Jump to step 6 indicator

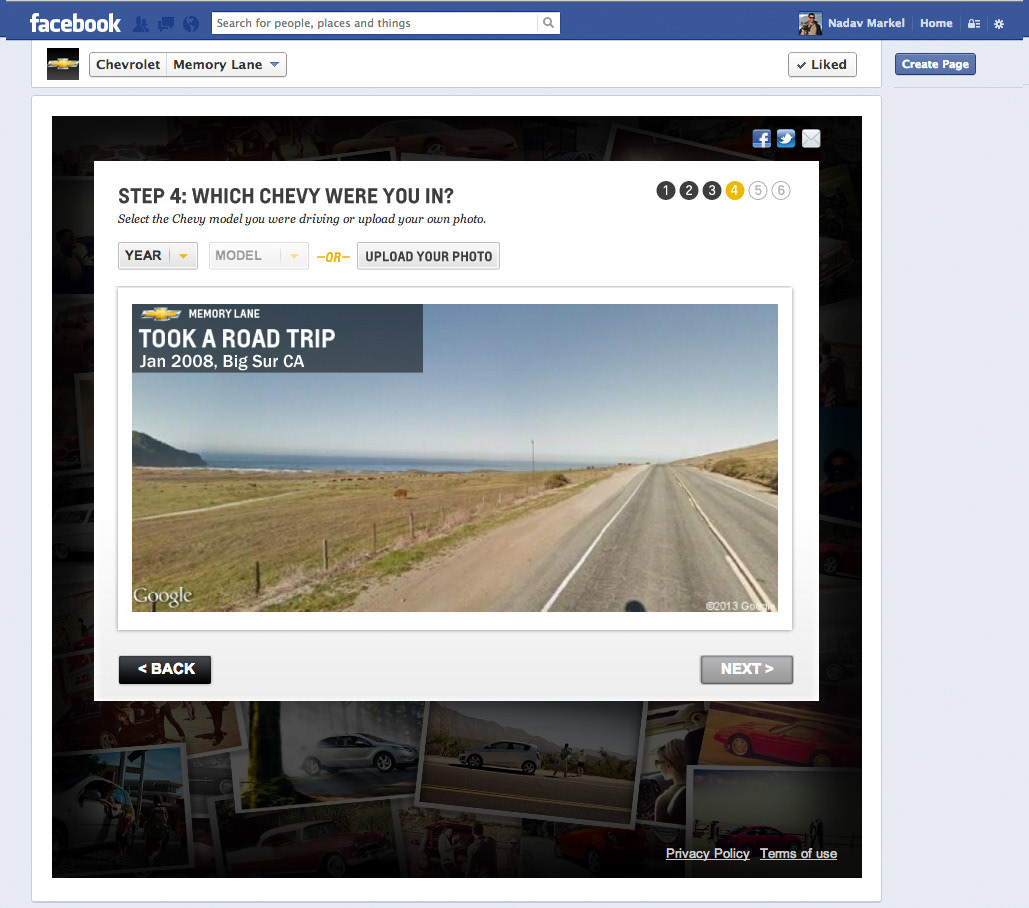point(780,190)
